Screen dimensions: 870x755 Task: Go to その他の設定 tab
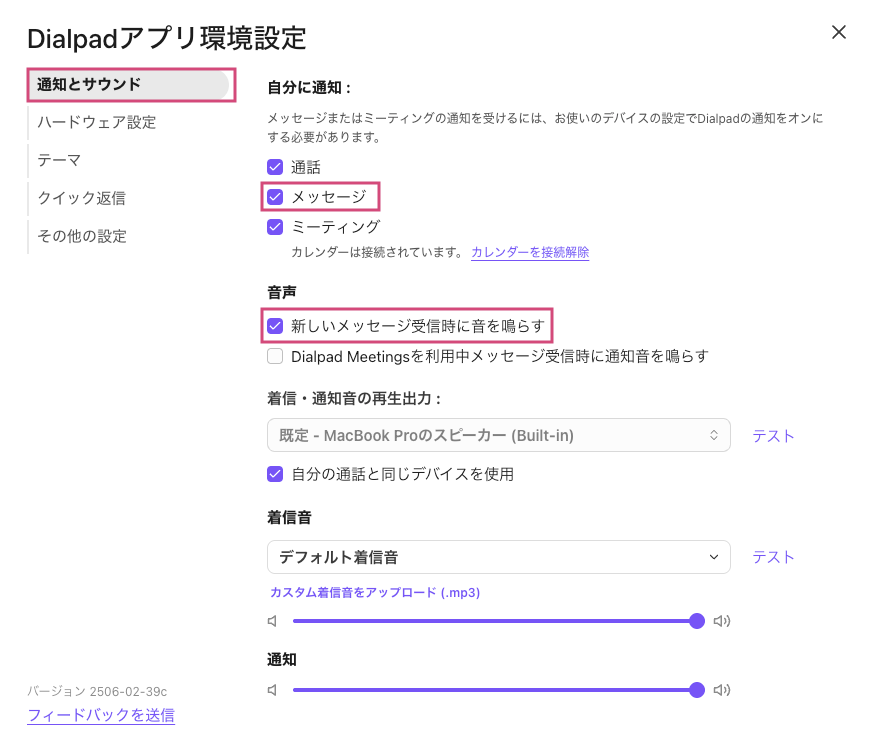(82, 236)
